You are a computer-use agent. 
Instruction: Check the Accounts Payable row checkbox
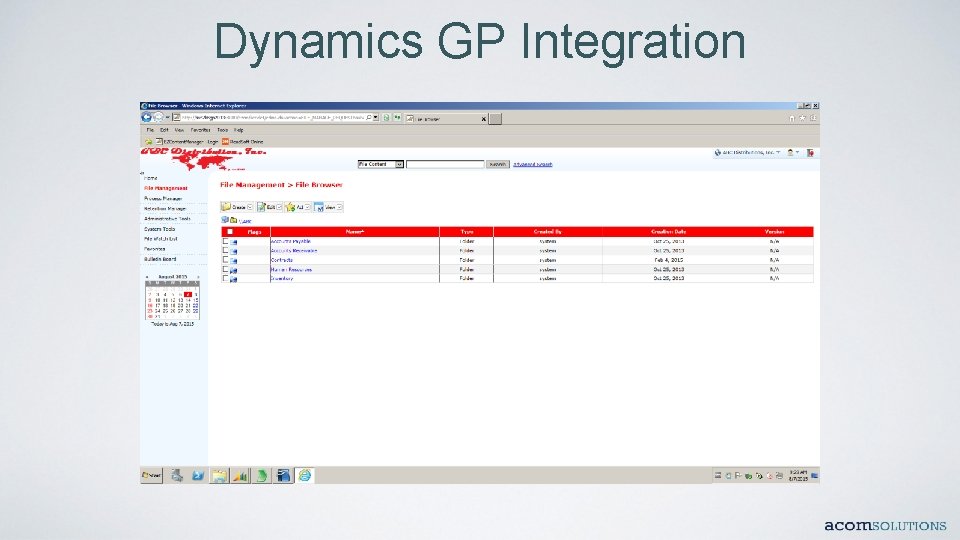pos(225,241)
